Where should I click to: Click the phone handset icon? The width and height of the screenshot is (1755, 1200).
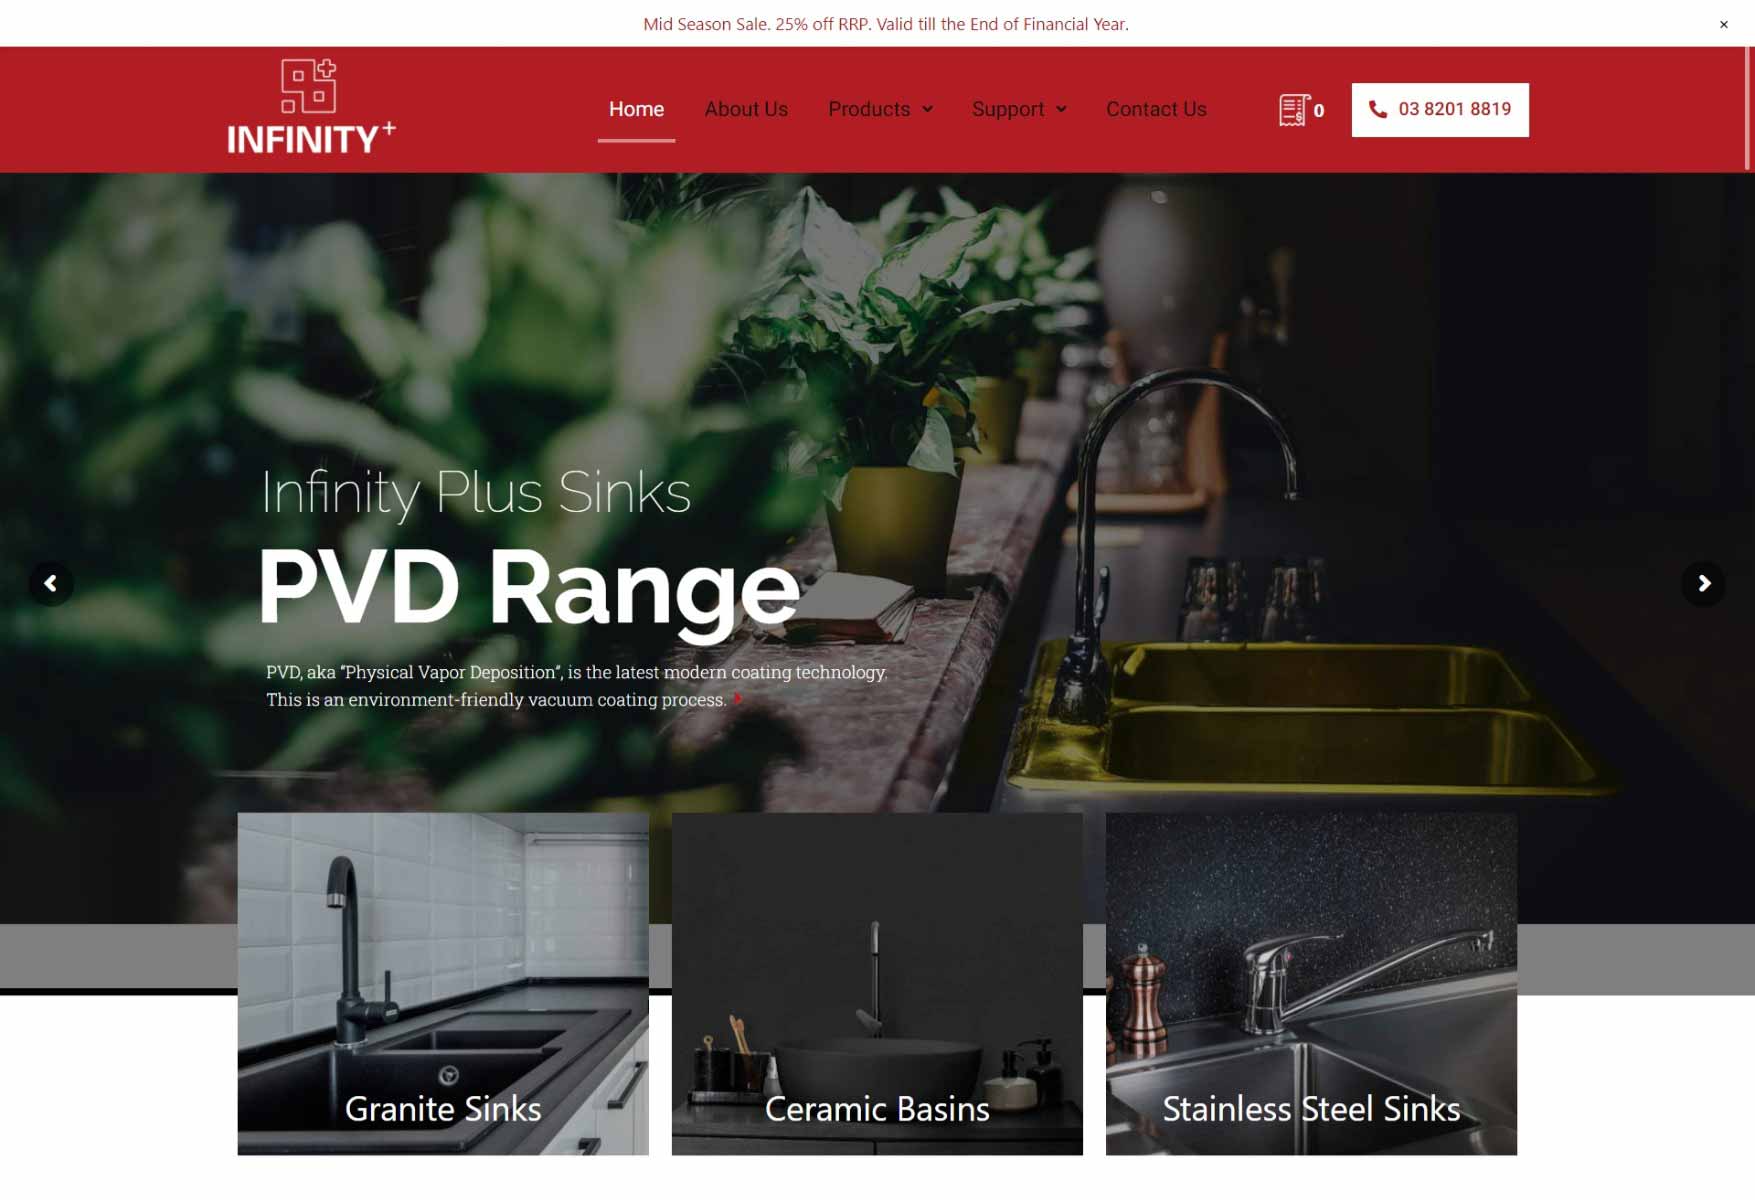coord(1377,110)
